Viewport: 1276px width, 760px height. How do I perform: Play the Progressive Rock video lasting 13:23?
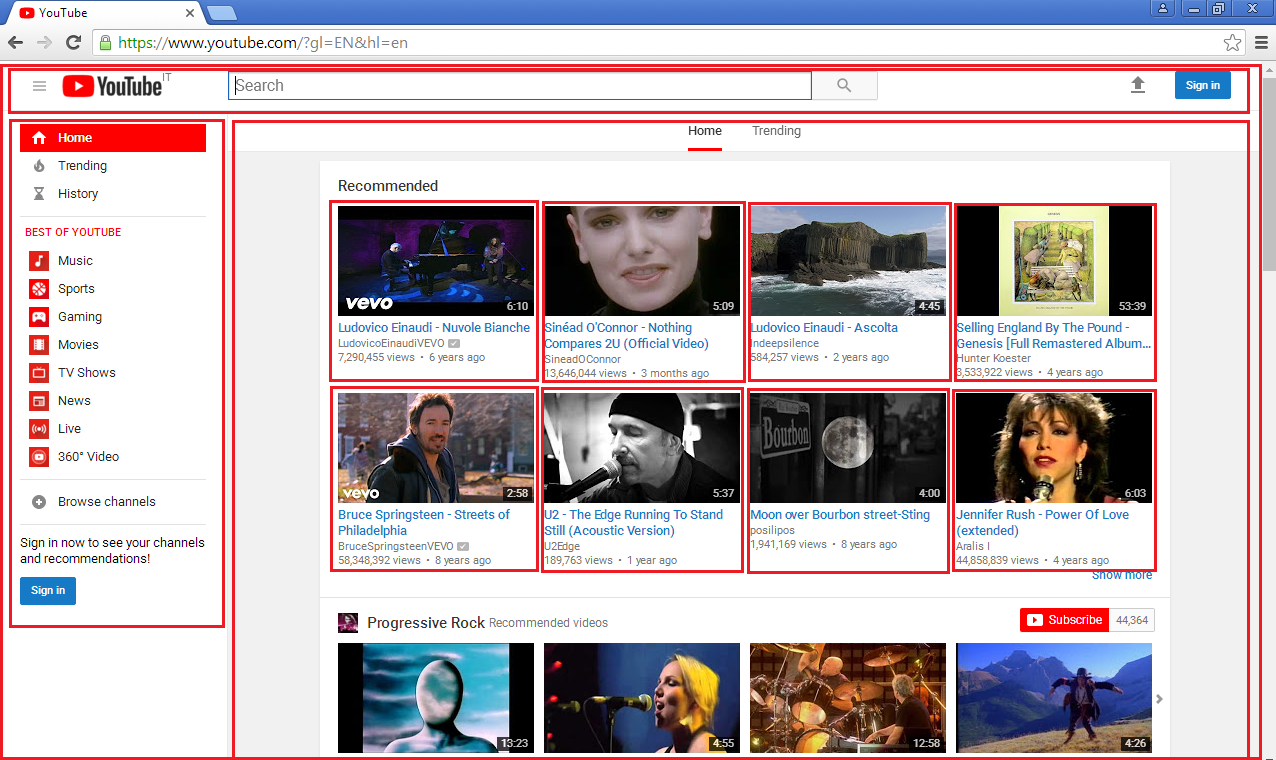point(436,698)
